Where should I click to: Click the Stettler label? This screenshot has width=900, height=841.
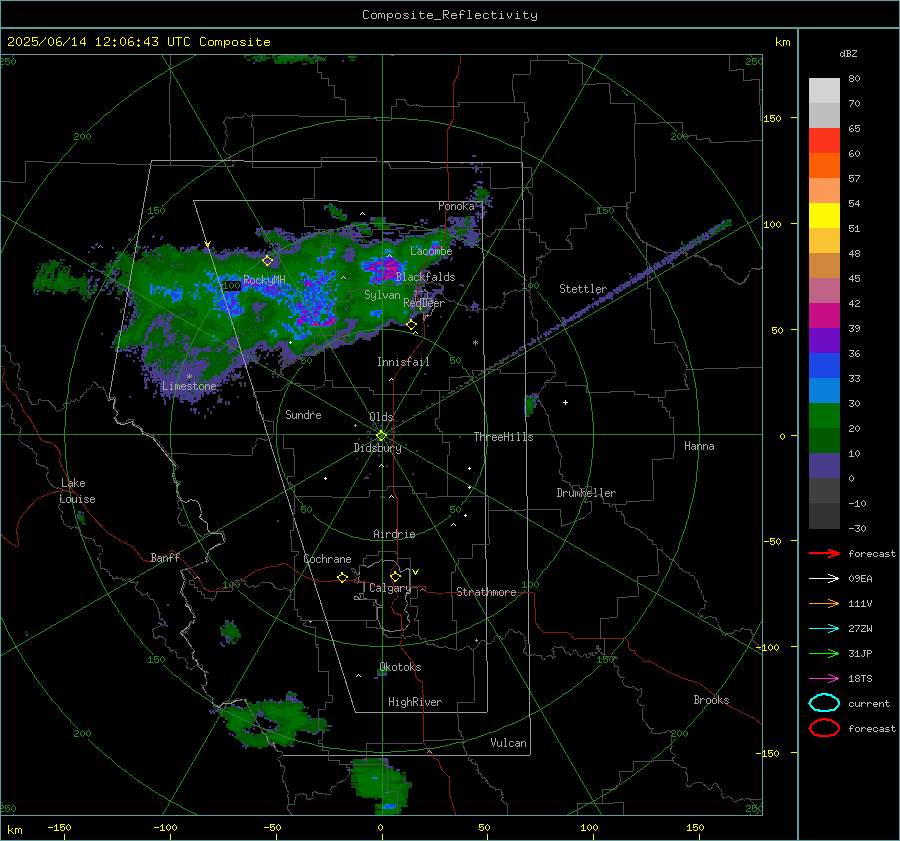click(x=583, y=289)
